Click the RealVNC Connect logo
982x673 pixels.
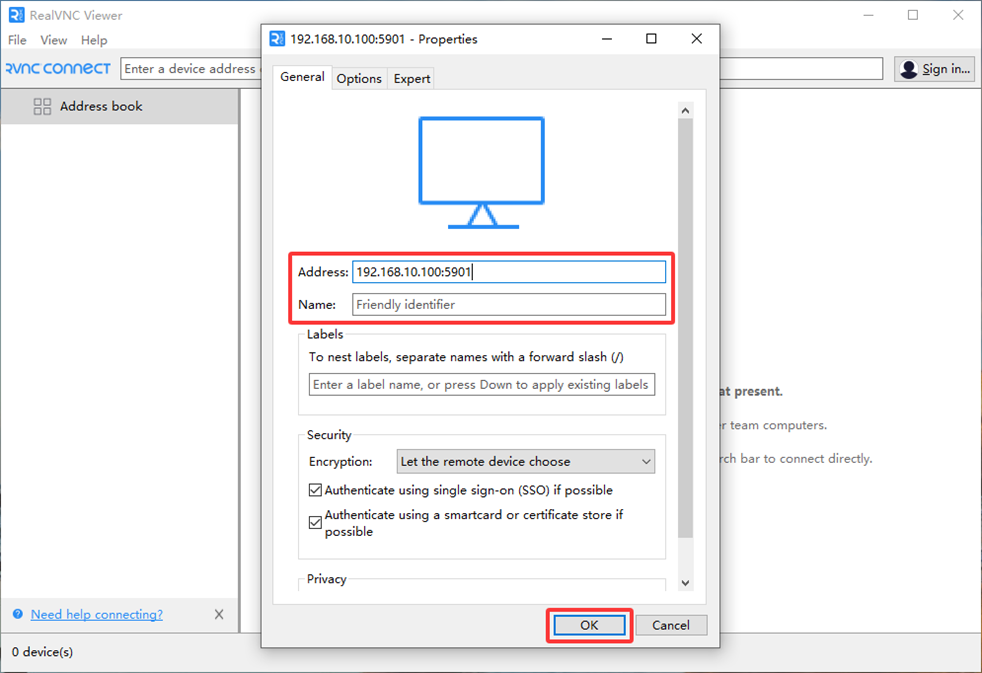pos(58,68)
